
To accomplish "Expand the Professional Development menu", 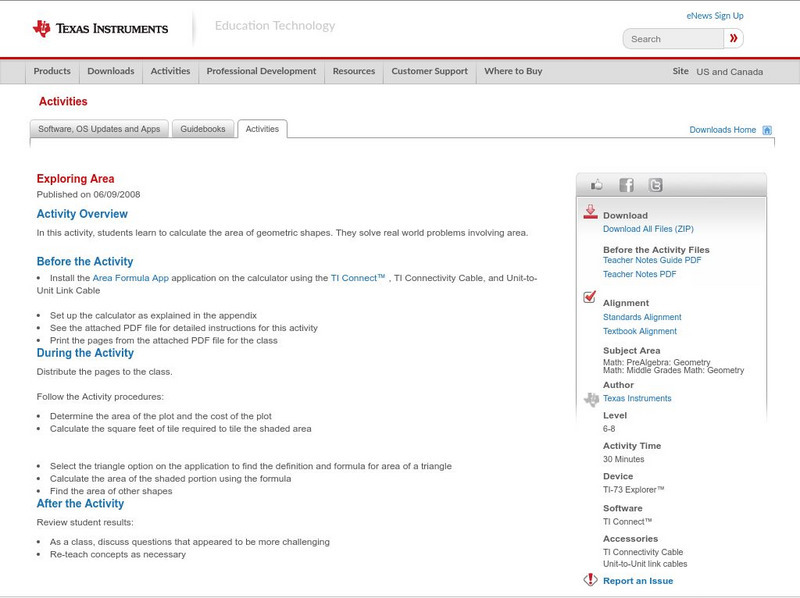I will click(261, 72).
